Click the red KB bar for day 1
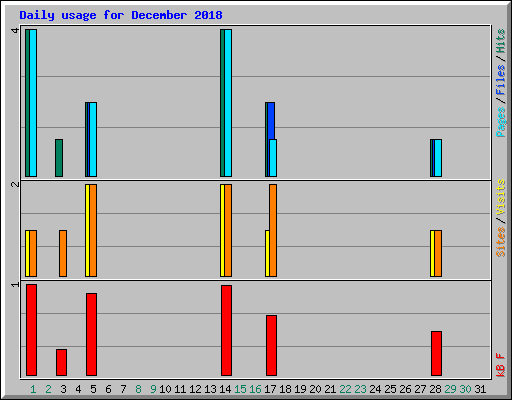 [x=31, y=330]
